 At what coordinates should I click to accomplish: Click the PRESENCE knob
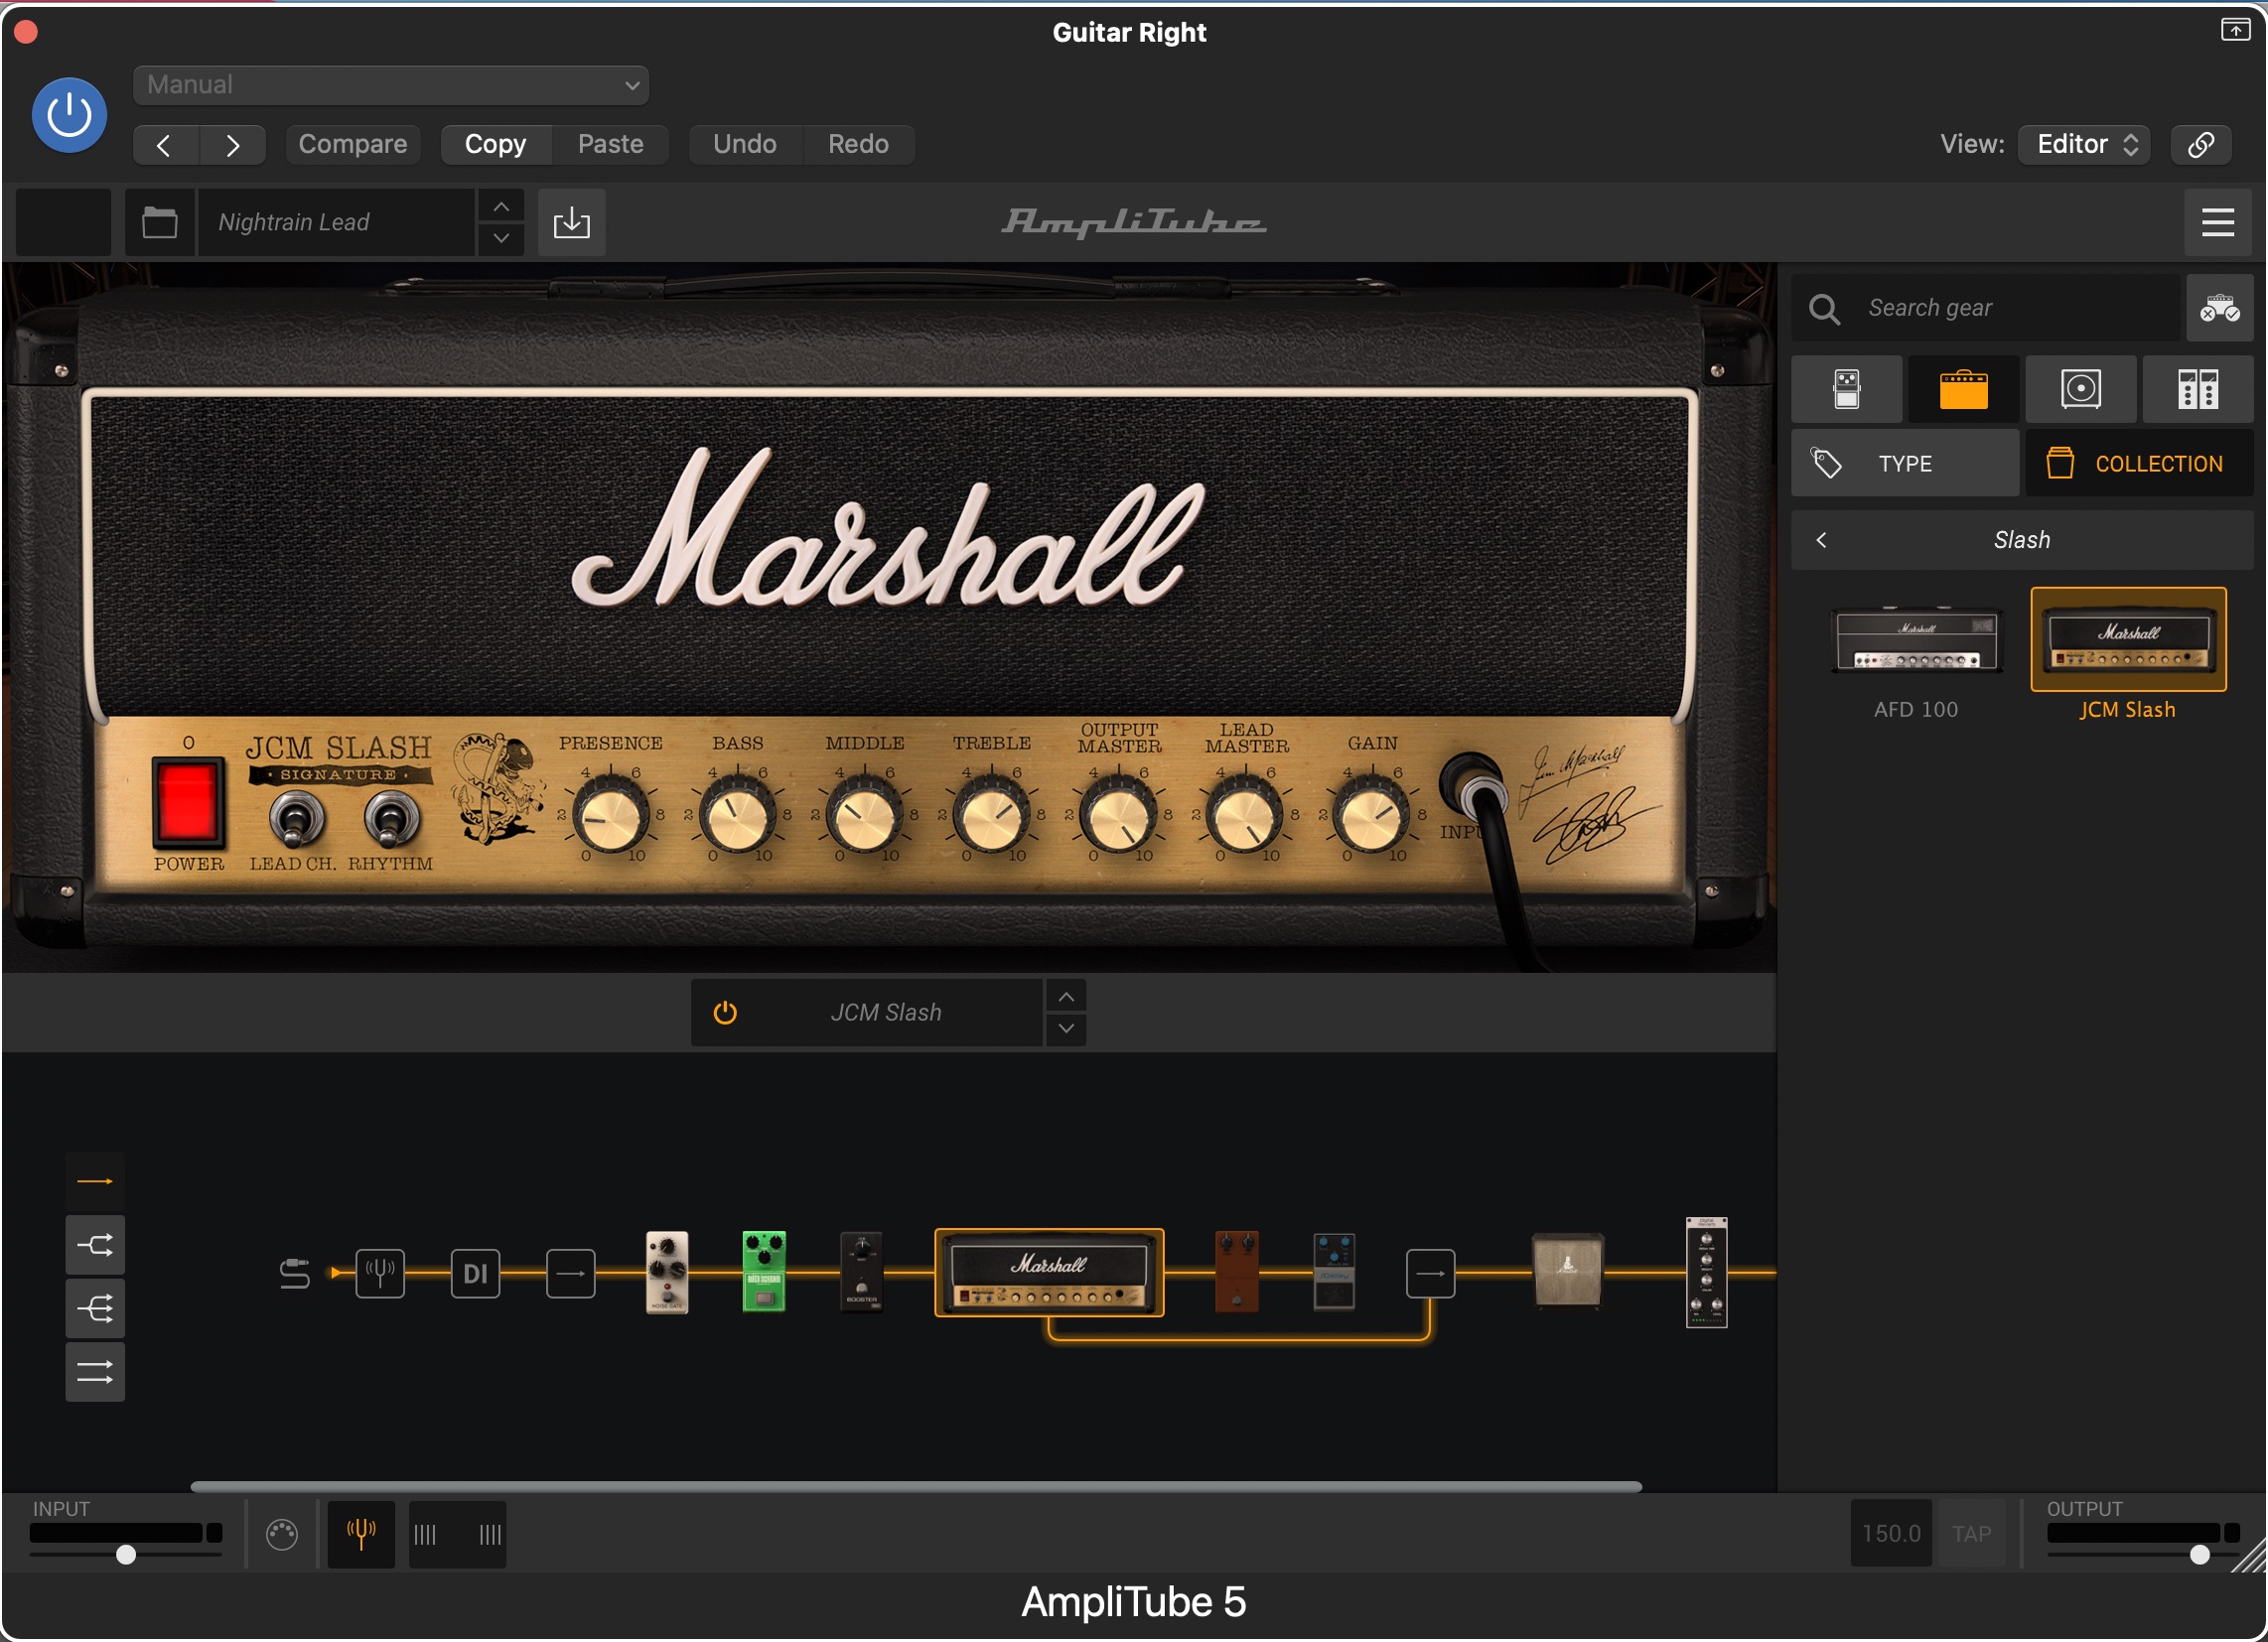click(610, 817)
